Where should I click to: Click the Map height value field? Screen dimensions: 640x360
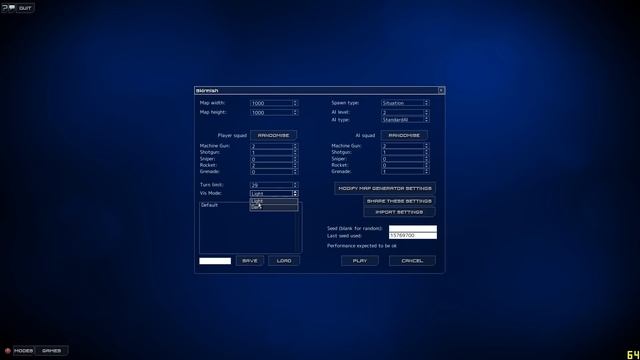click(x=271, y=112)
